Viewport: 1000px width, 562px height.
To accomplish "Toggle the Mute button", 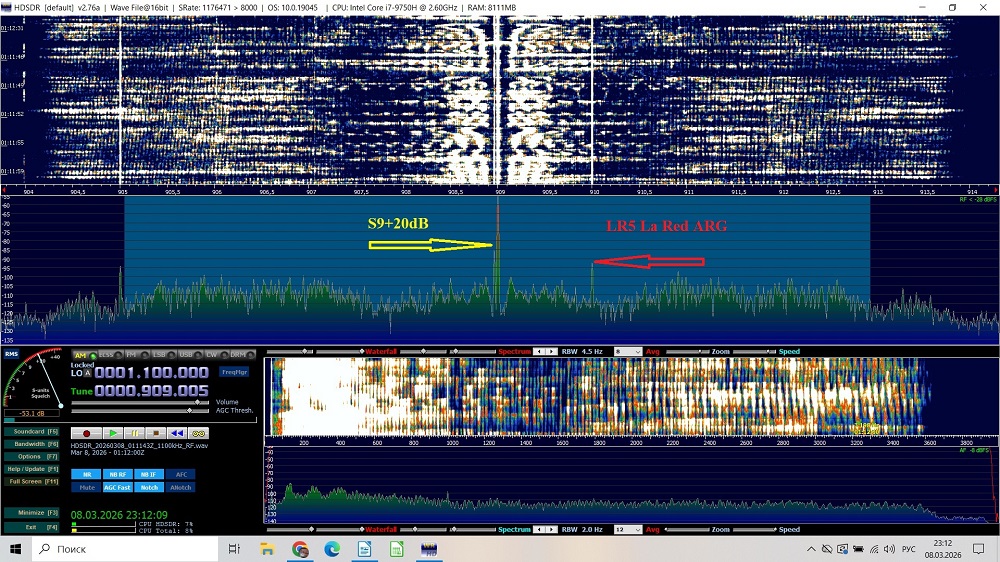I will (87, 487).
